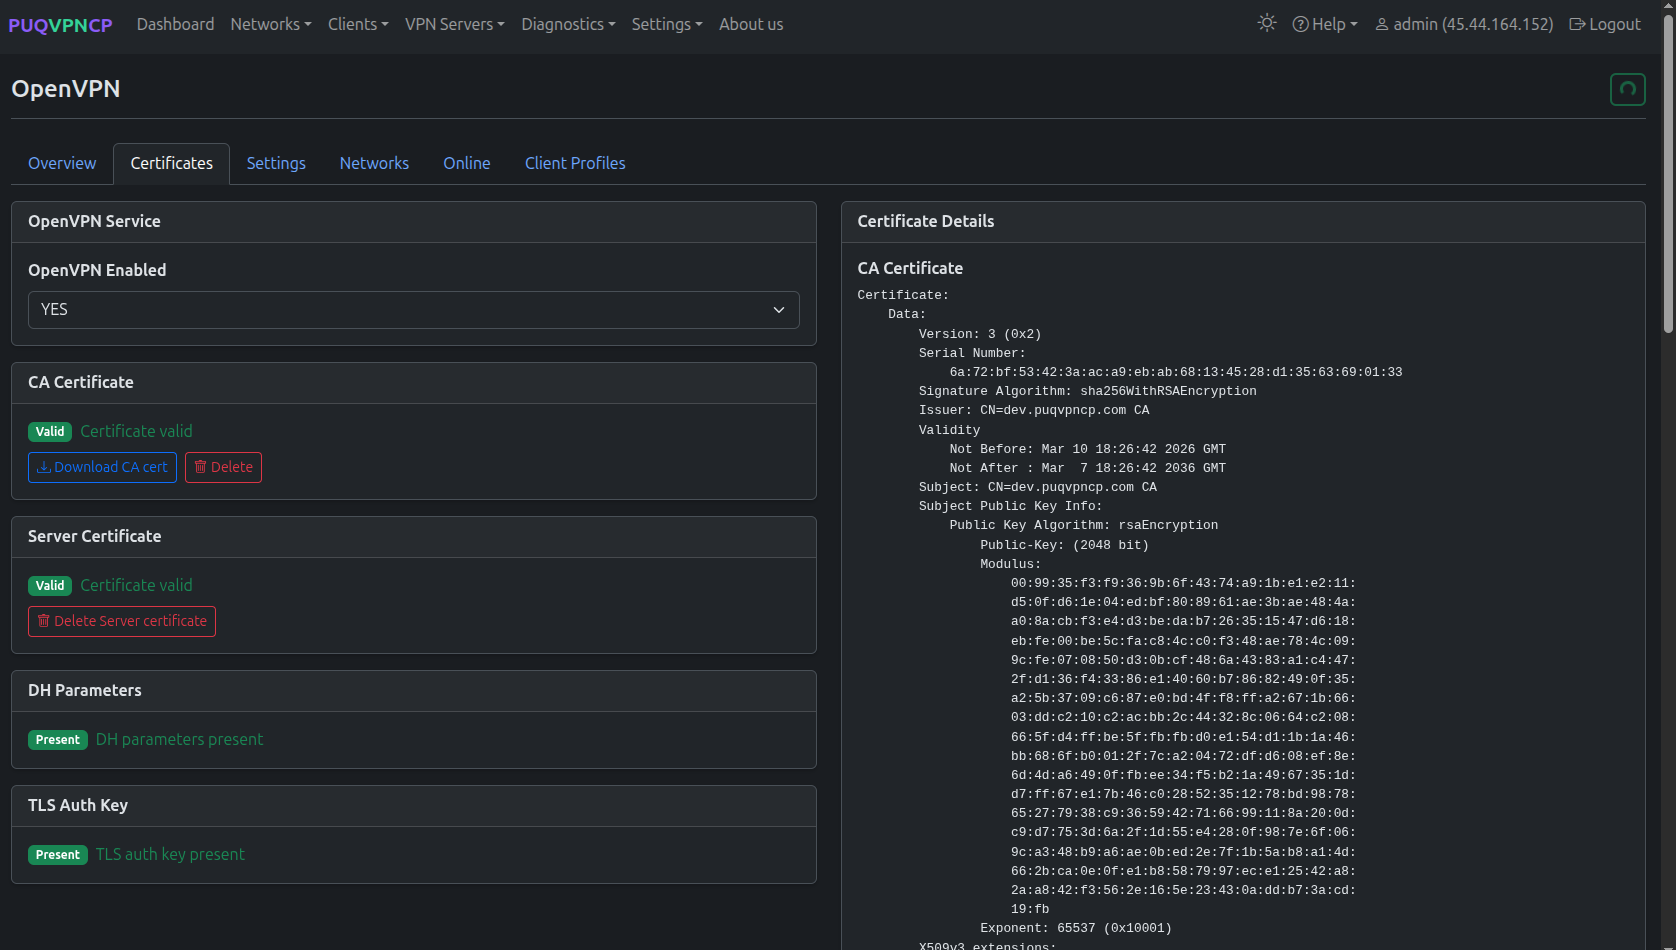The width and height of the screenshot is (1676, 950).
Task: Log out using the Logout link
Action: (x=1605, y=24)
